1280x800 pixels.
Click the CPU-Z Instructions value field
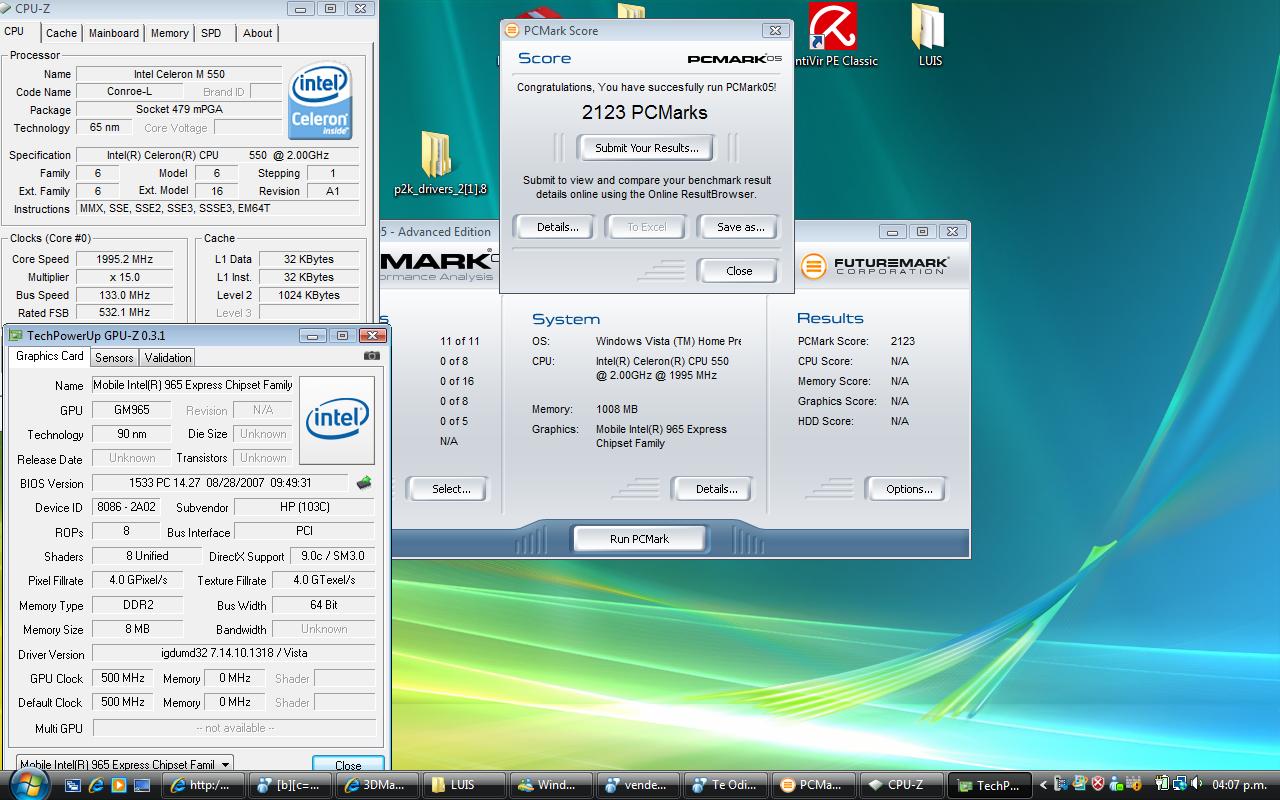[217, 209]
